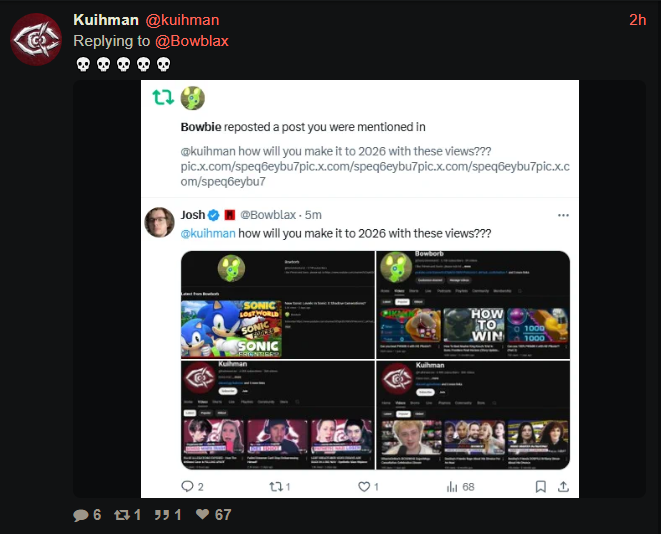Open the three-dot menu on Josh's tweet
661x534 pixels.
[563, 215]
